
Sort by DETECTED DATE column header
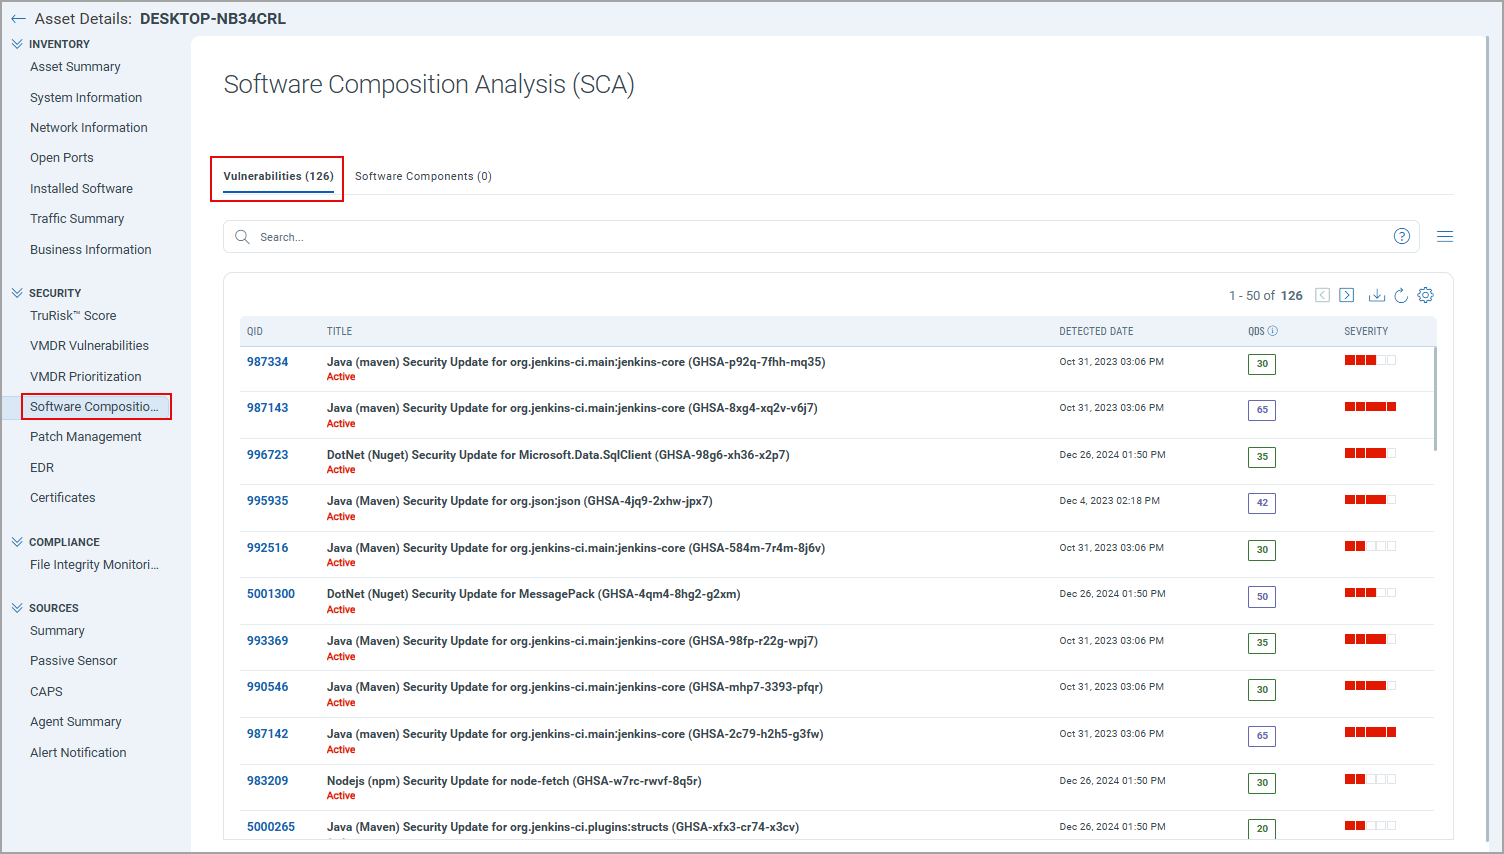click(x=1096, y=331)
